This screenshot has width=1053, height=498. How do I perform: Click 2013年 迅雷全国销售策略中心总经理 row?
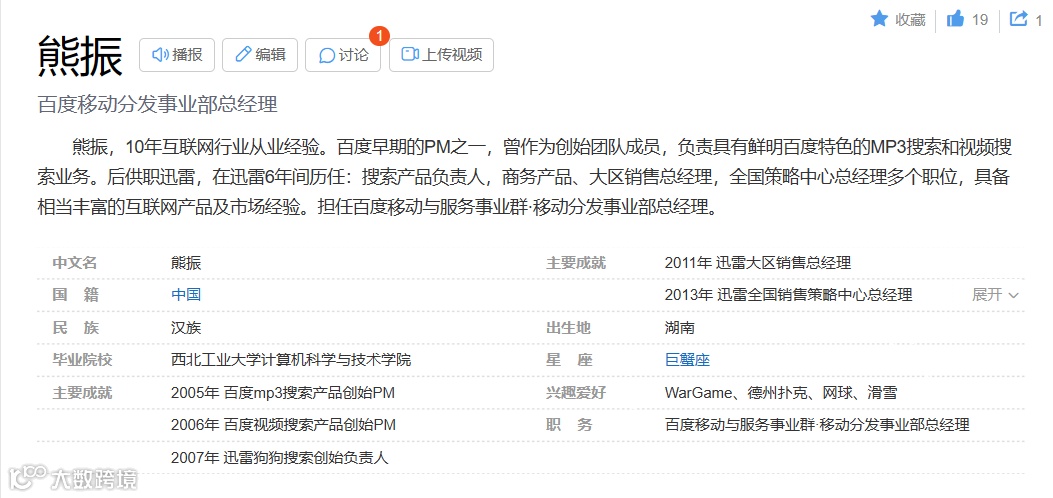788,295
